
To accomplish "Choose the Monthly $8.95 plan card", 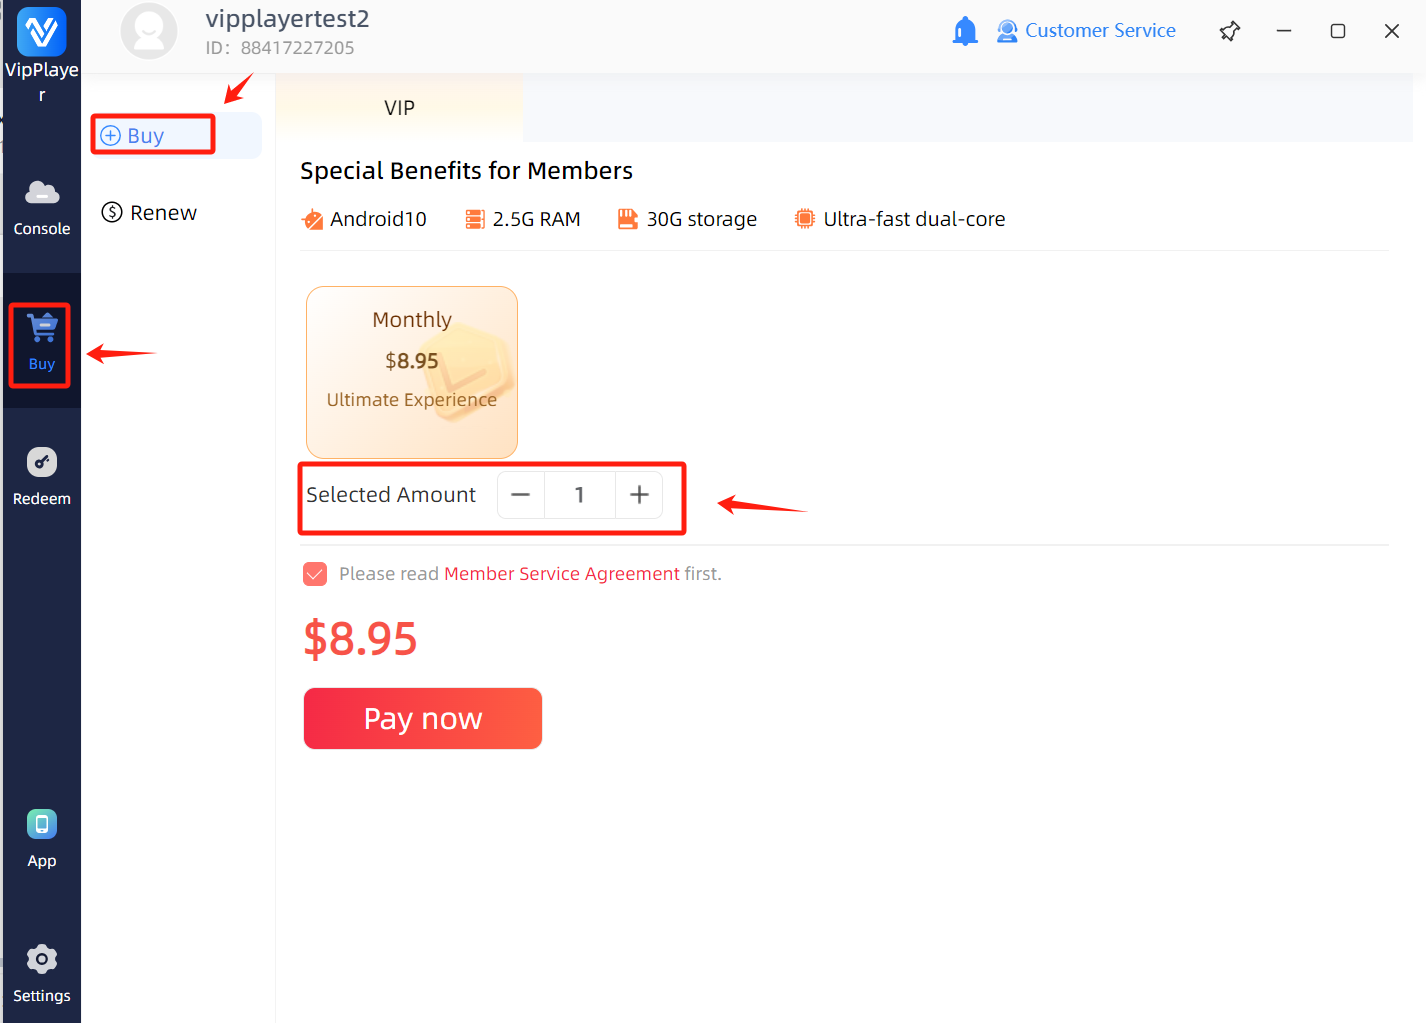I will tap(412, 372).
